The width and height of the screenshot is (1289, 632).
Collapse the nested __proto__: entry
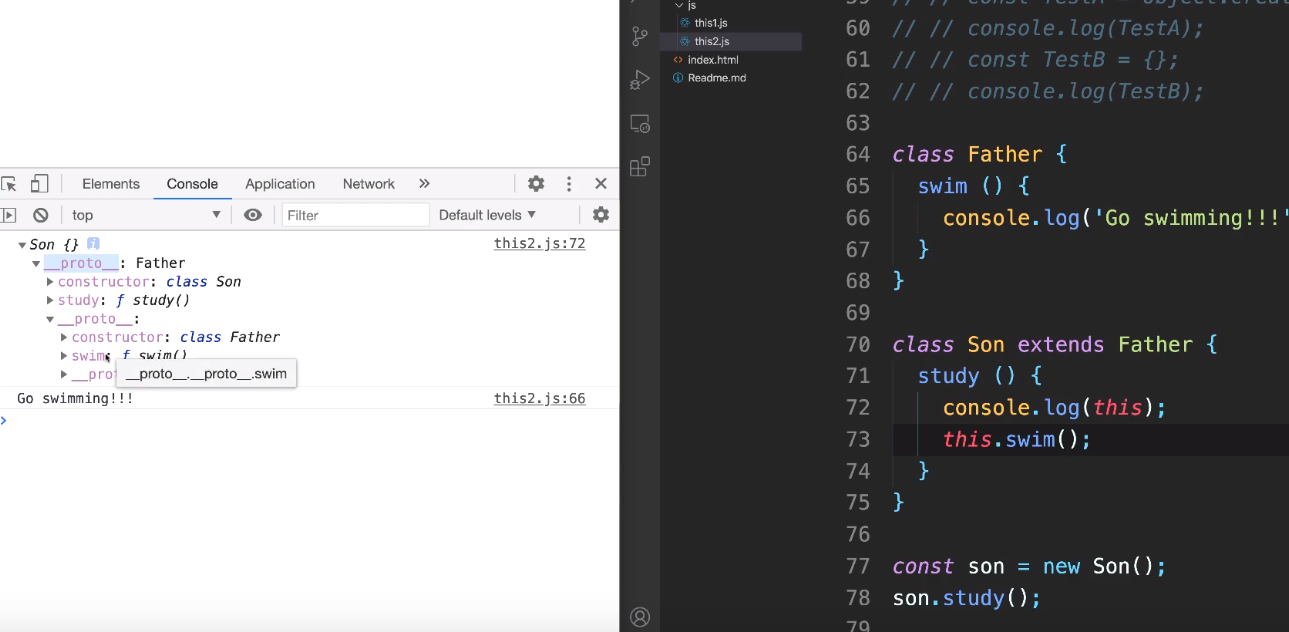coord(50,320)
